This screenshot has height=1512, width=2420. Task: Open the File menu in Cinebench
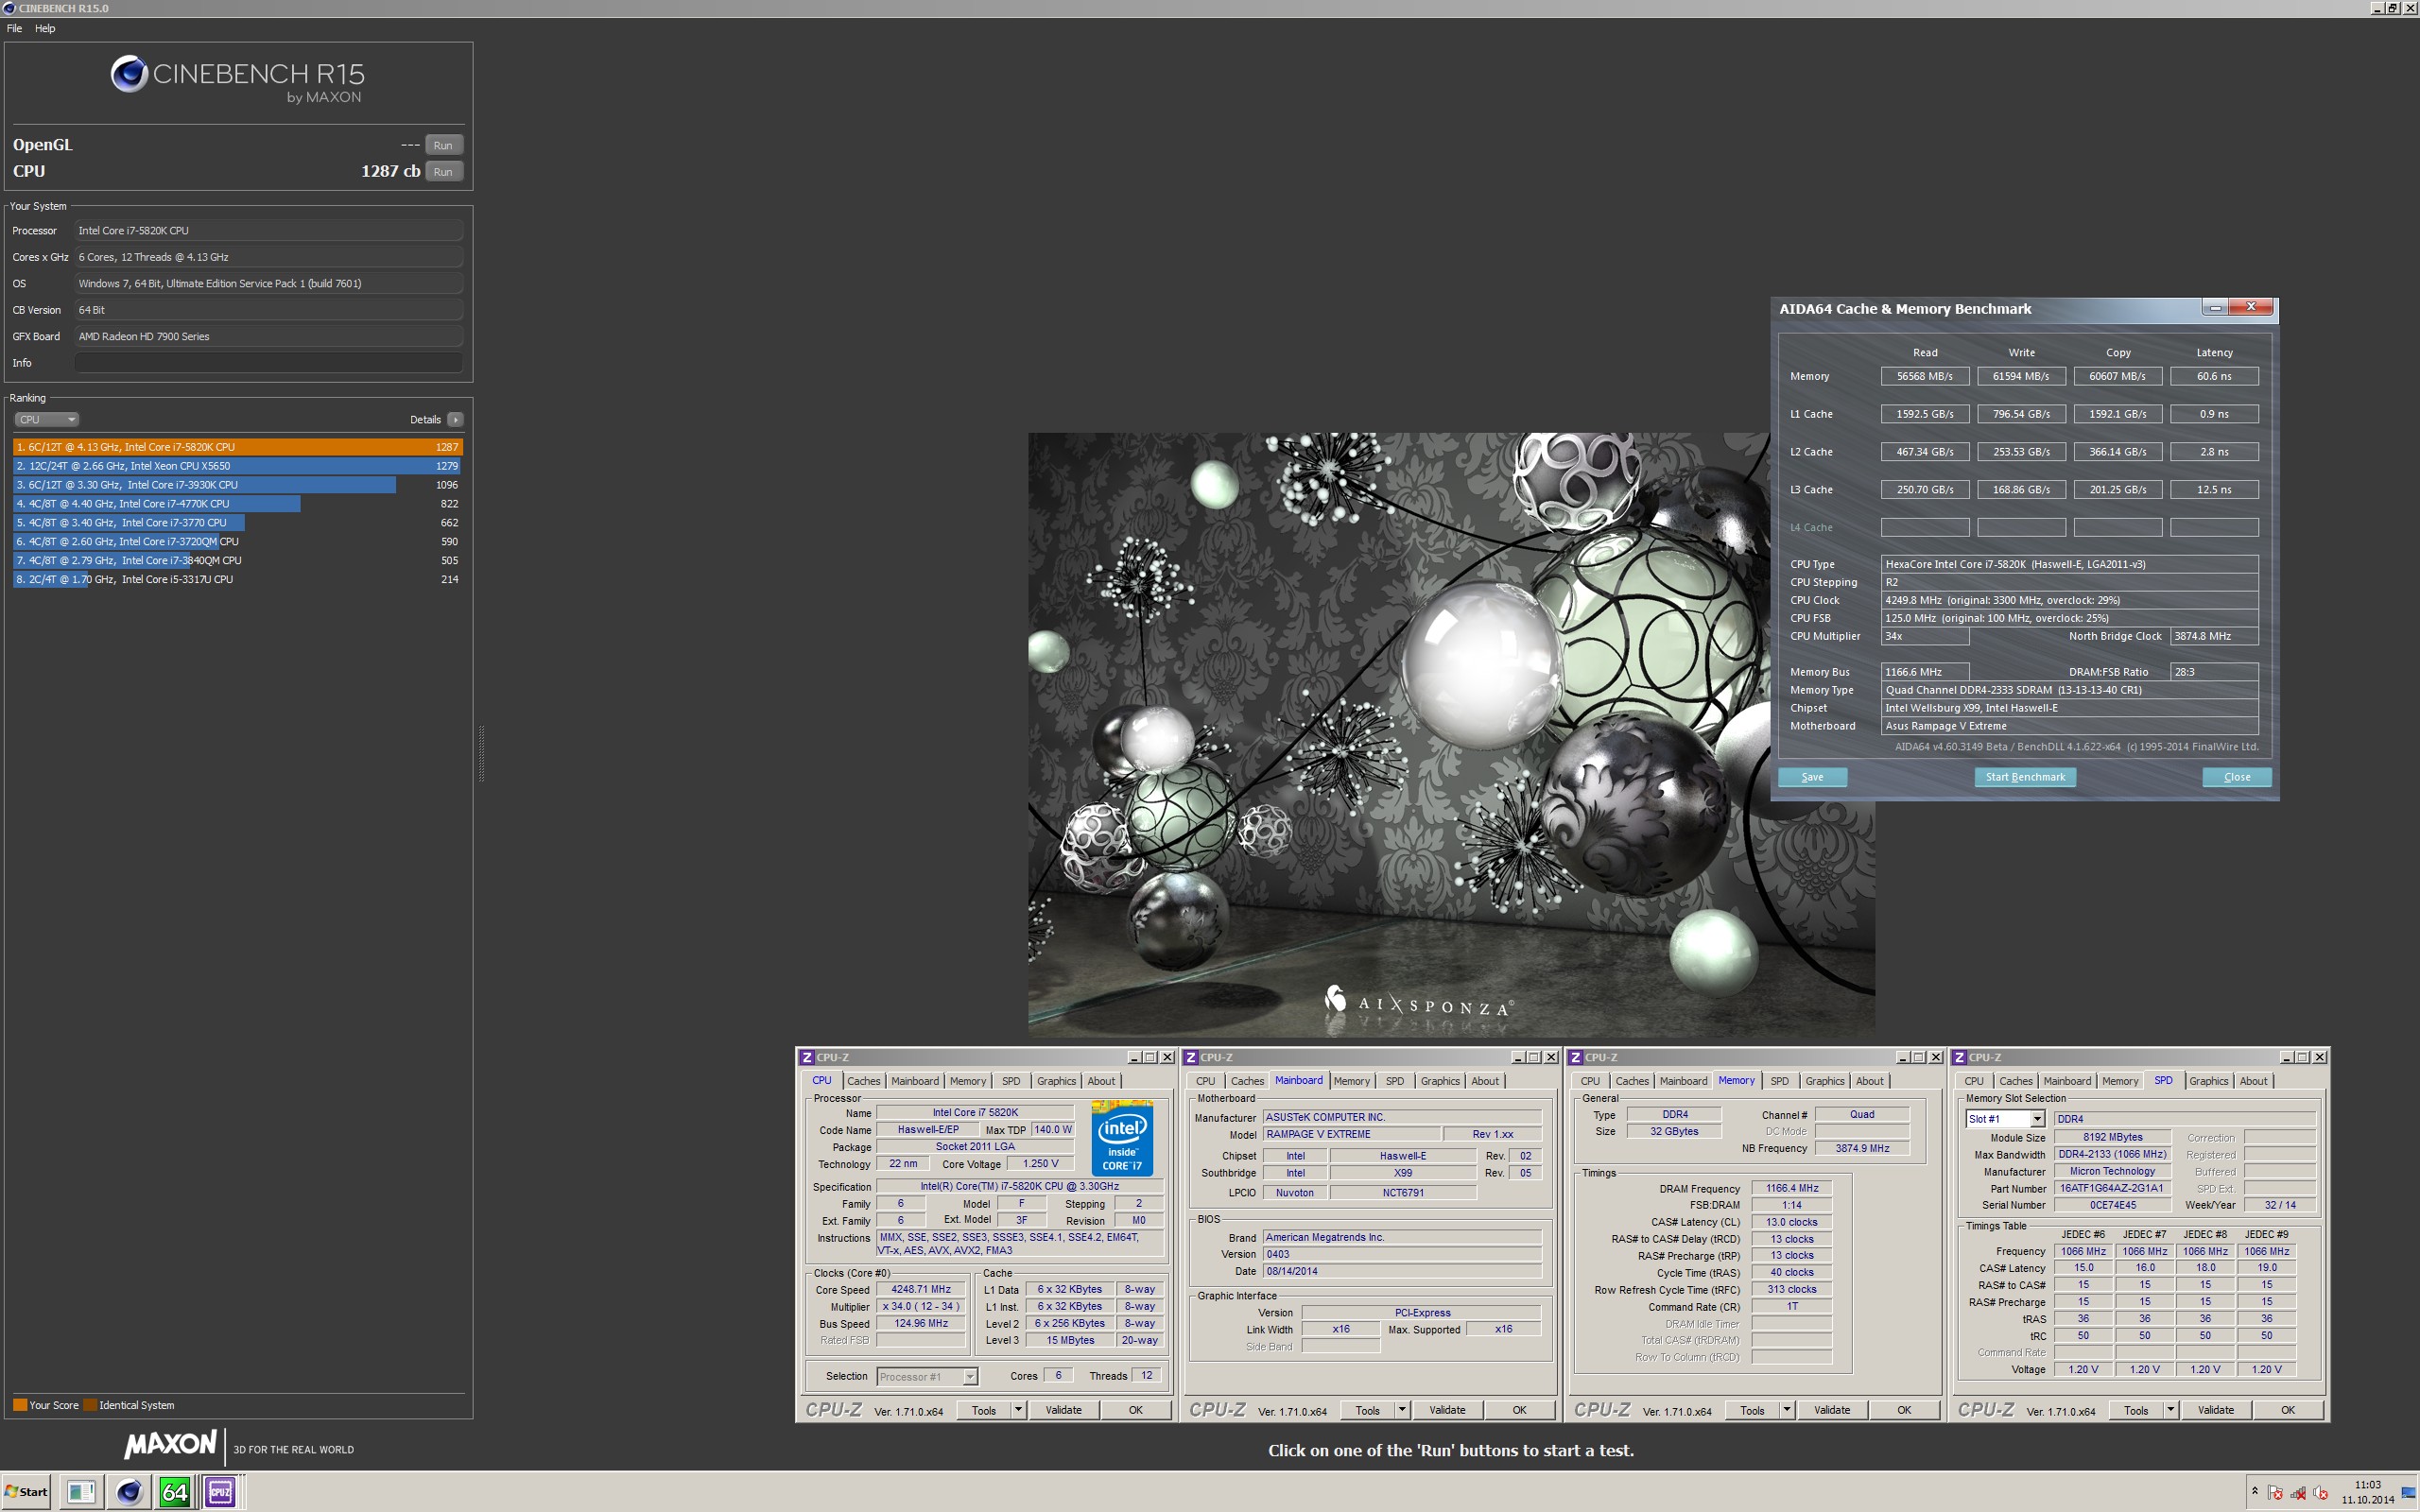point(14,28)
